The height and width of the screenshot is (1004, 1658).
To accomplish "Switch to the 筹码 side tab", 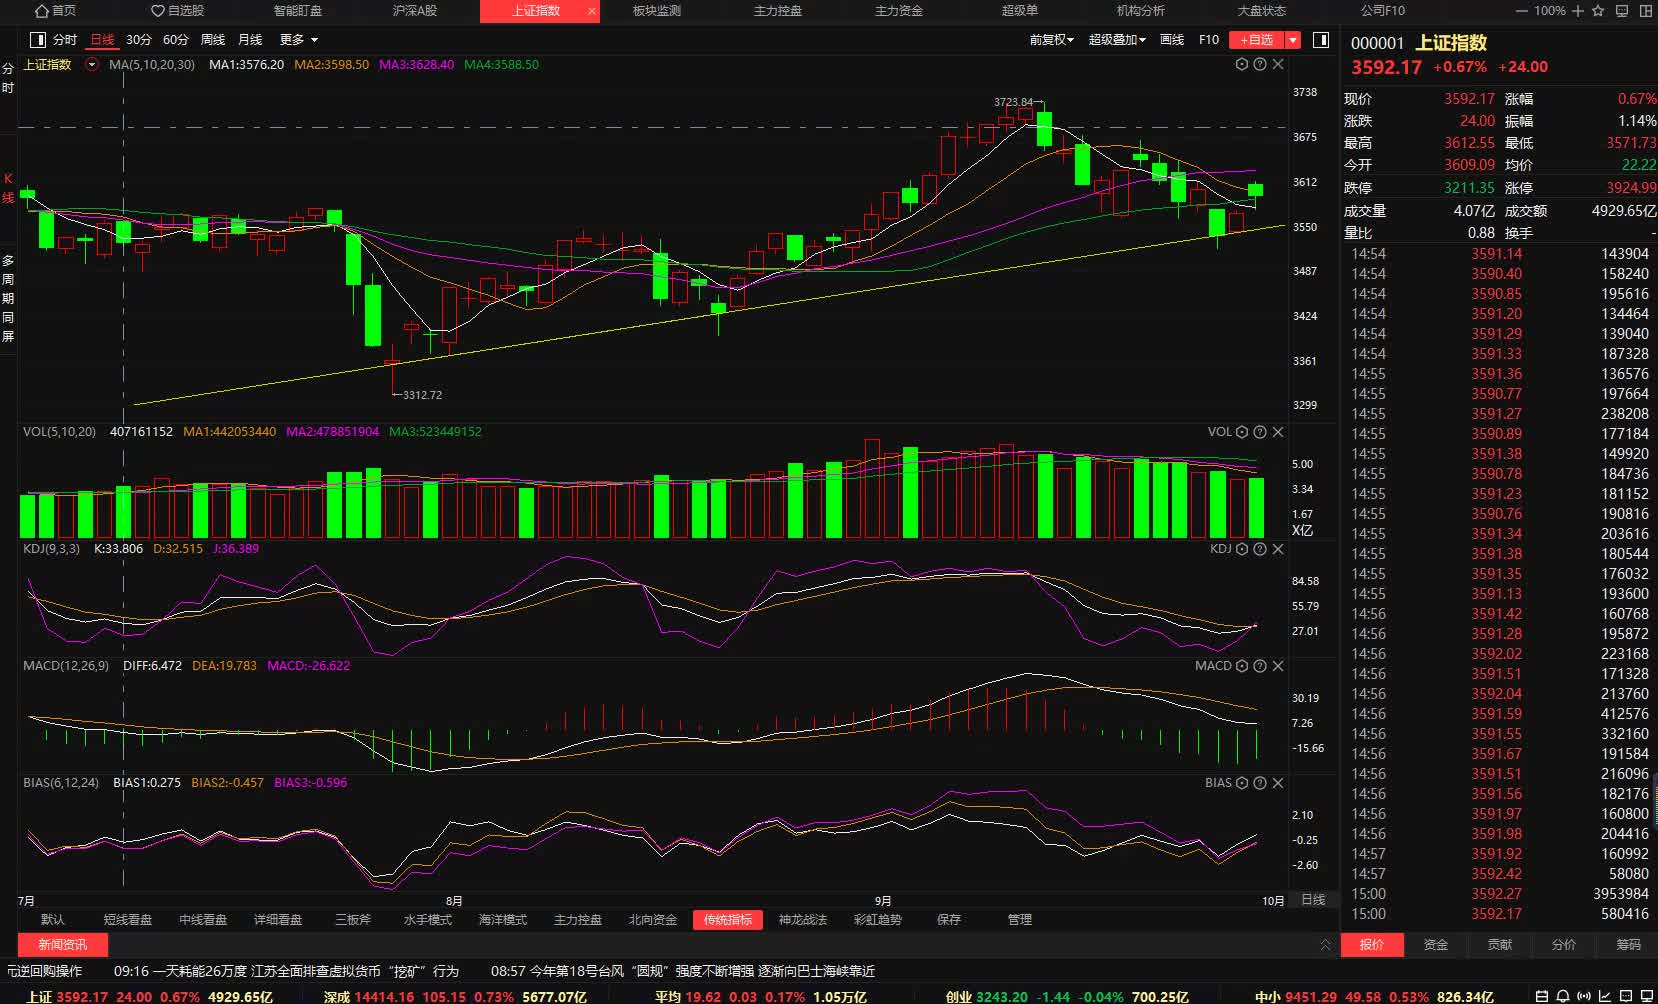I will click(1628, 945).
